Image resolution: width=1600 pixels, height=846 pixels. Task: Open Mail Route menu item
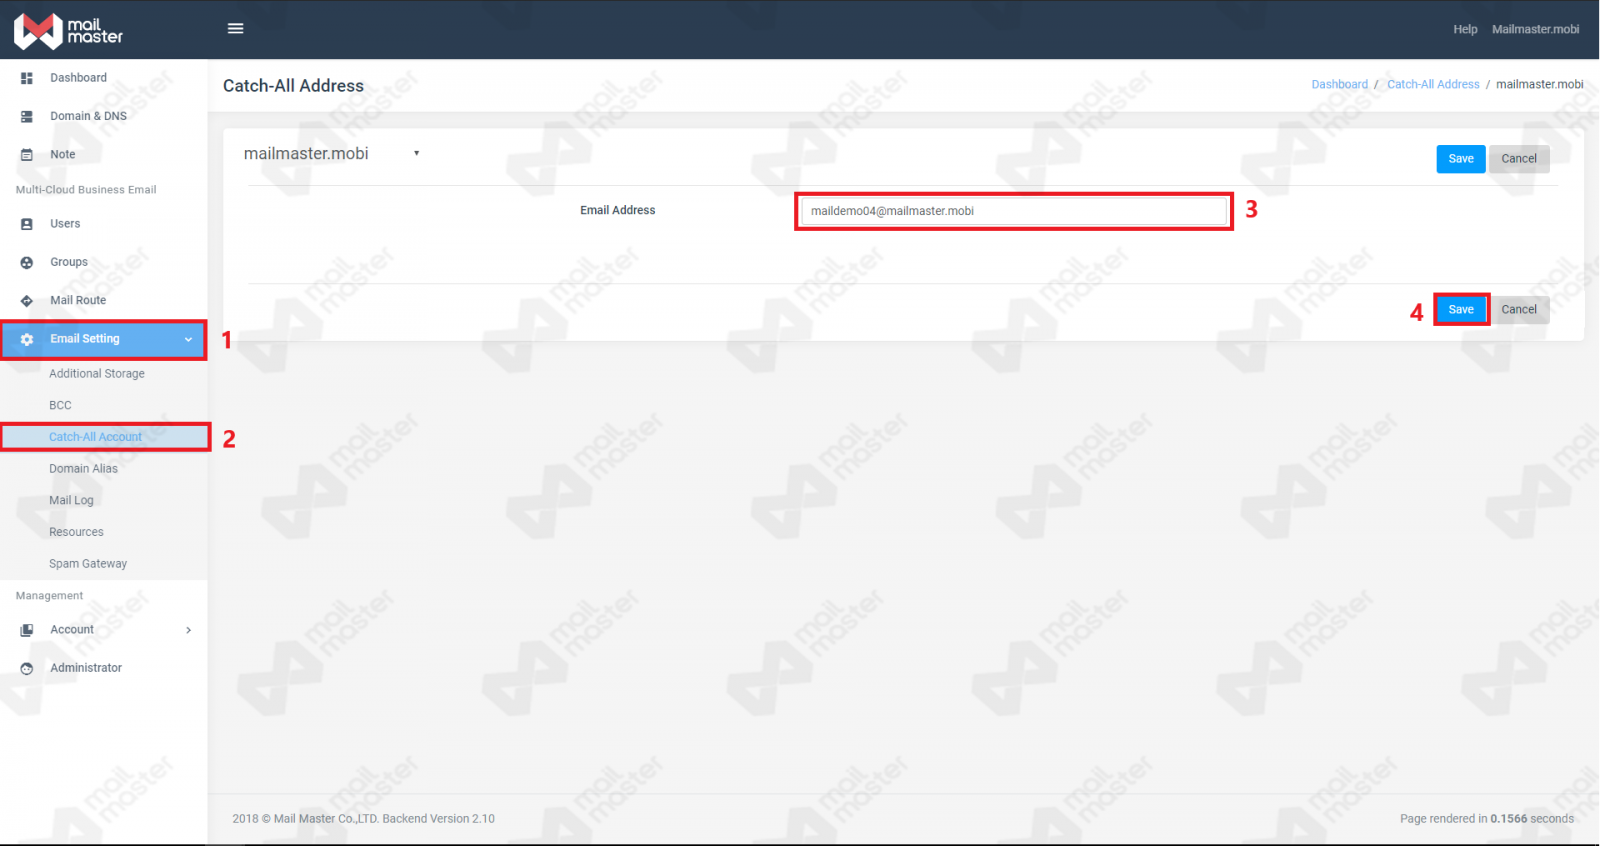(78, 300)
